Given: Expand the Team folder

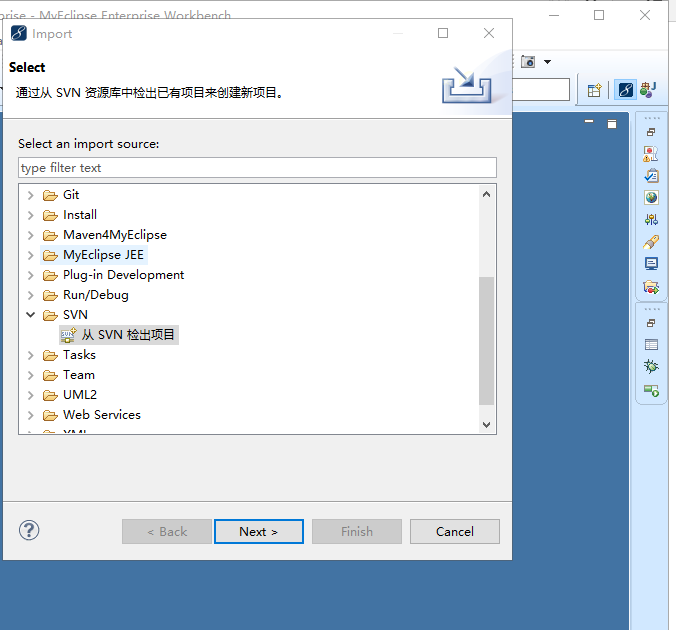Looking at the screenshot, I should pos(30,375).
